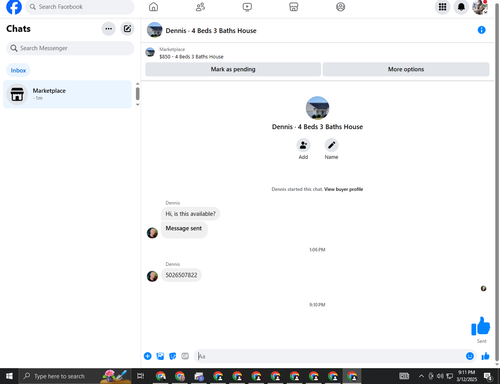Click the Add people icon
The width and height of the screenshot is (500, 384).
tap(303, 145)
